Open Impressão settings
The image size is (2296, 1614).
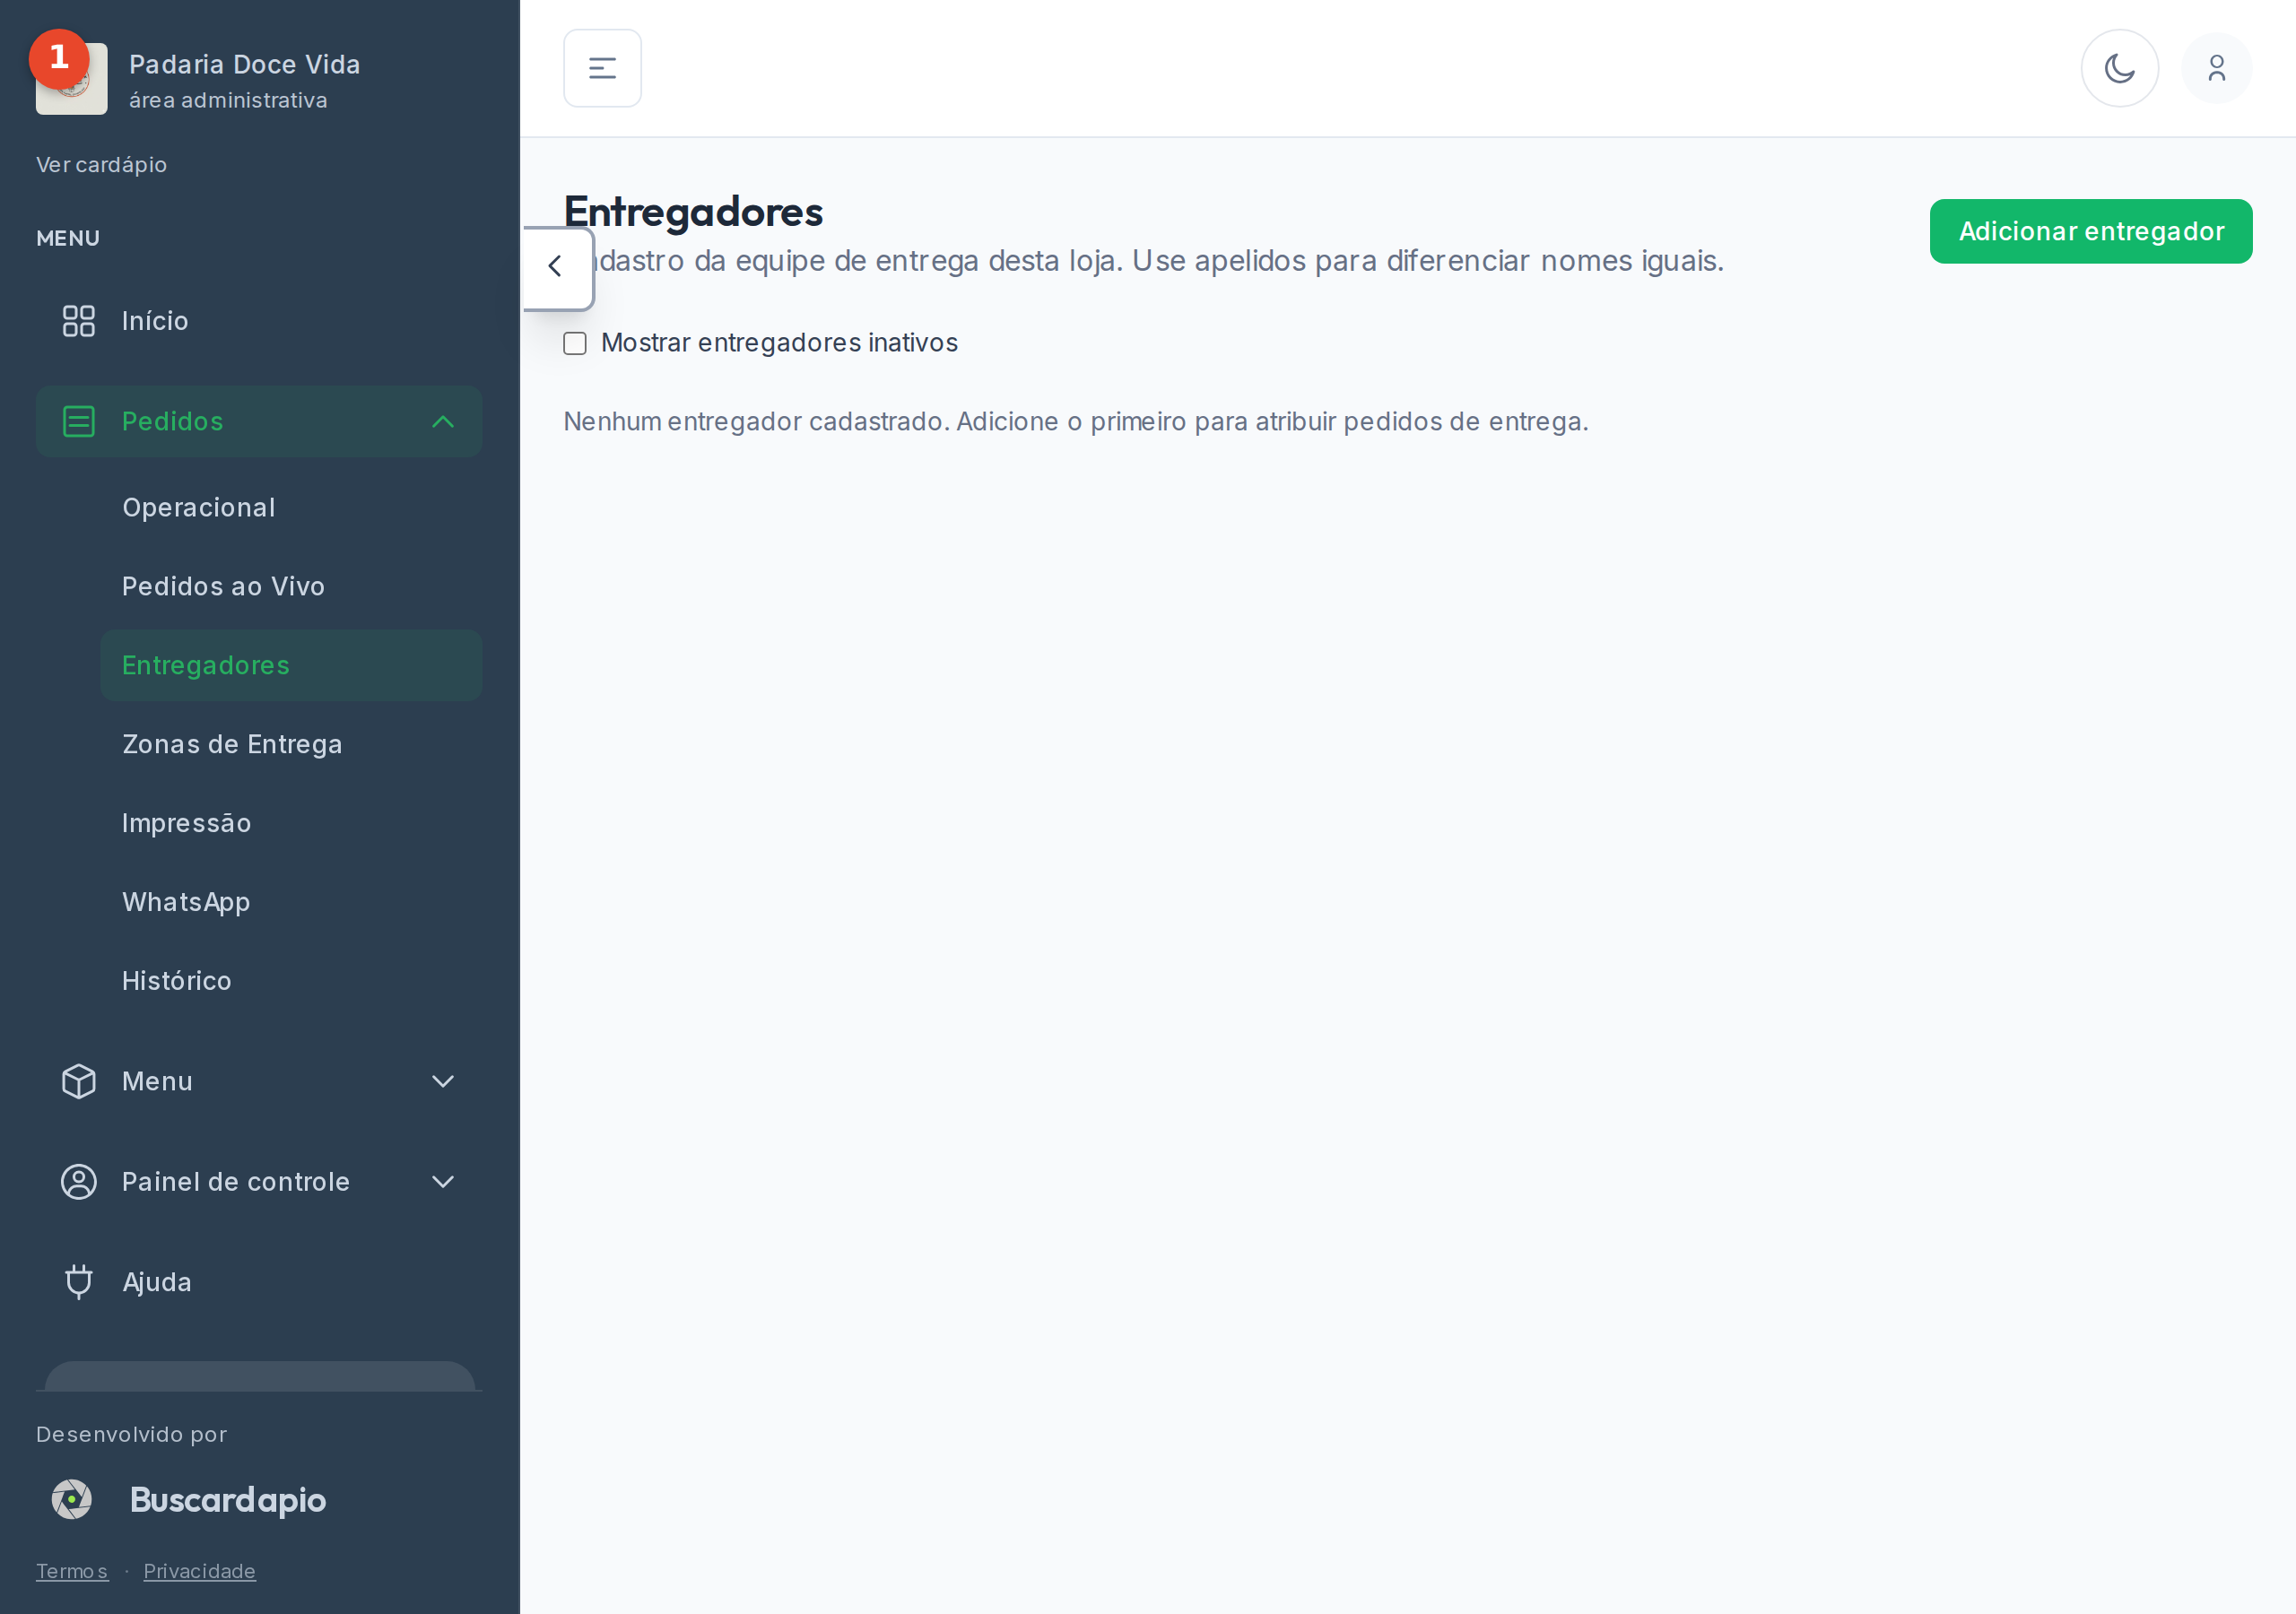point(291,823)
